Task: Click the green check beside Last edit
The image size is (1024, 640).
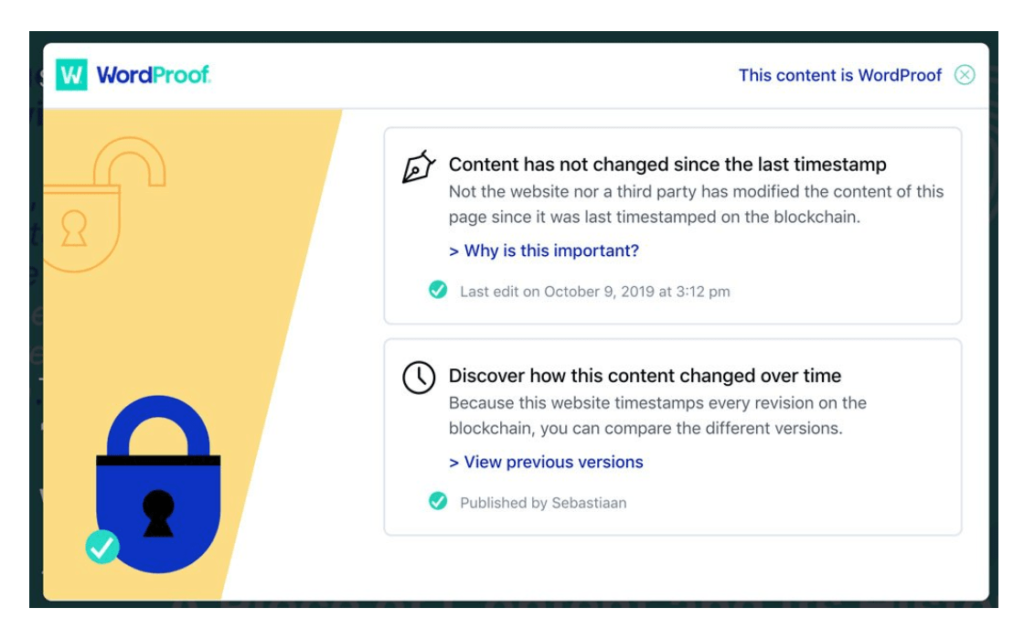Action: click(x=437, y=291)
